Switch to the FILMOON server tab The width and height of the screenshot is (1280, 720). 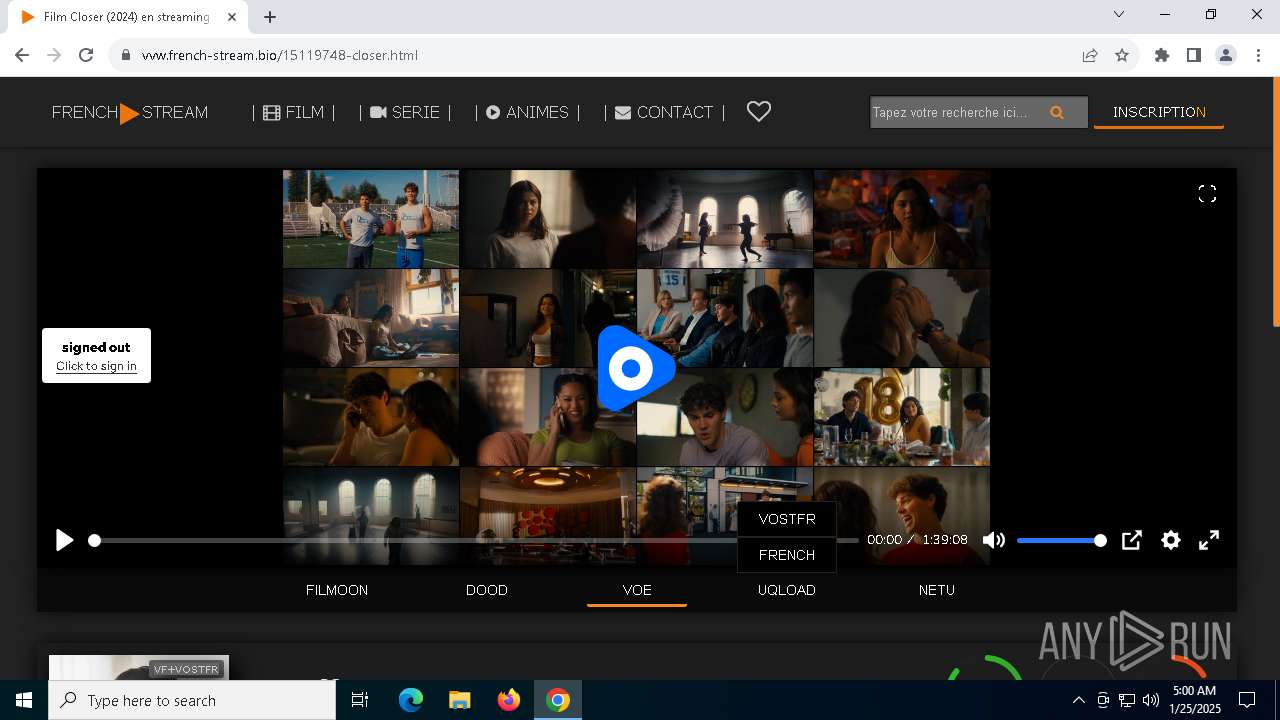point(337,590)
